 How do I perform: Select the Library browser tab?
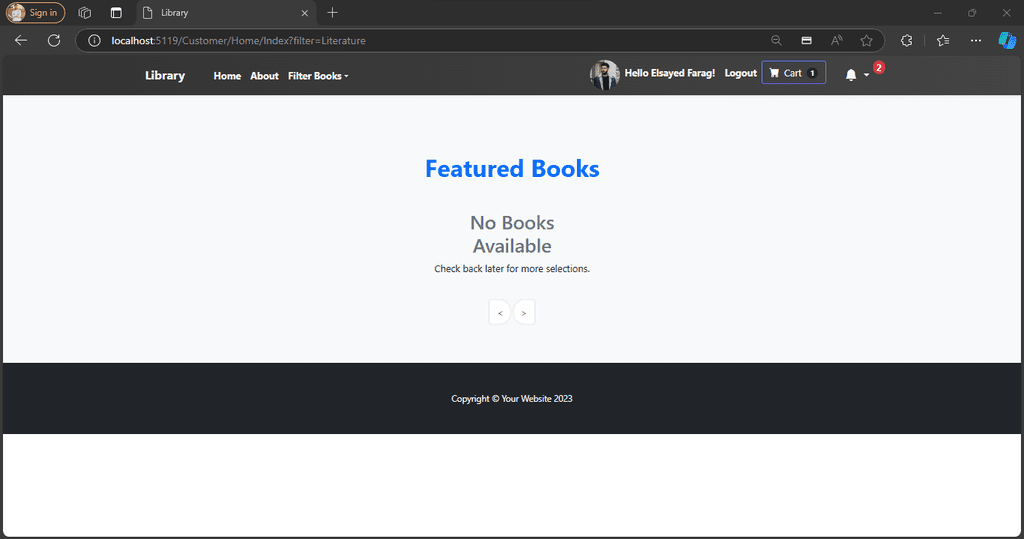pos(226,13)
